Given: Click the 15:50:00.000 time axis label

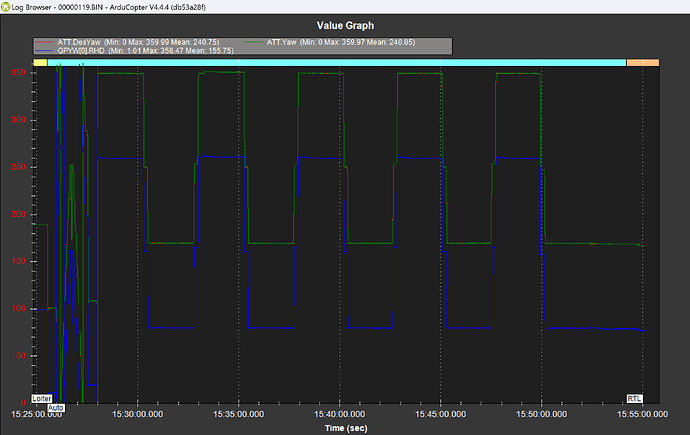Looking at the screenshot, I should pyautogui.click(x=541, y=414).
